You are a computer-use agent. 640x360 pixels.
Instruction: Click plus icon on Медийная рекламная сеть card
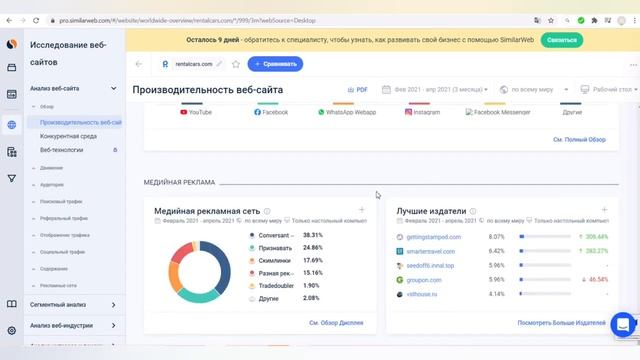tap(362, 210)
